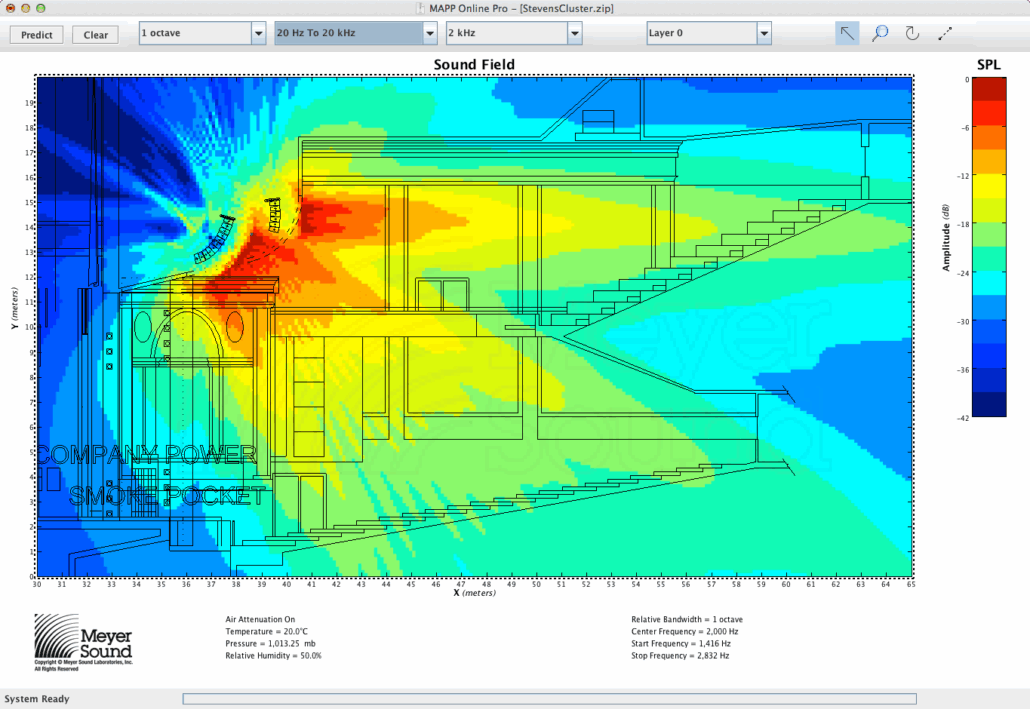
Task: Activate the magnifier zoom tool
Action: 879,33
